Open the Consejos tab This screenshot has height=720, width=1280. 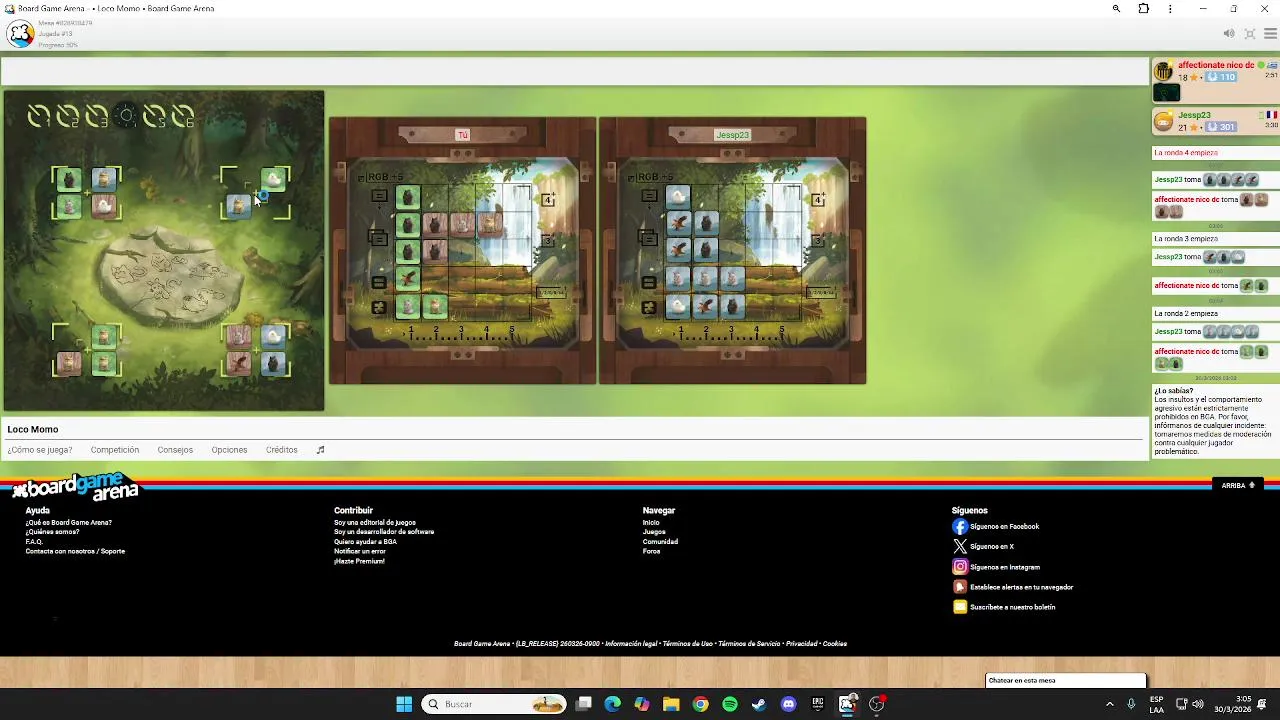[175, 450]
